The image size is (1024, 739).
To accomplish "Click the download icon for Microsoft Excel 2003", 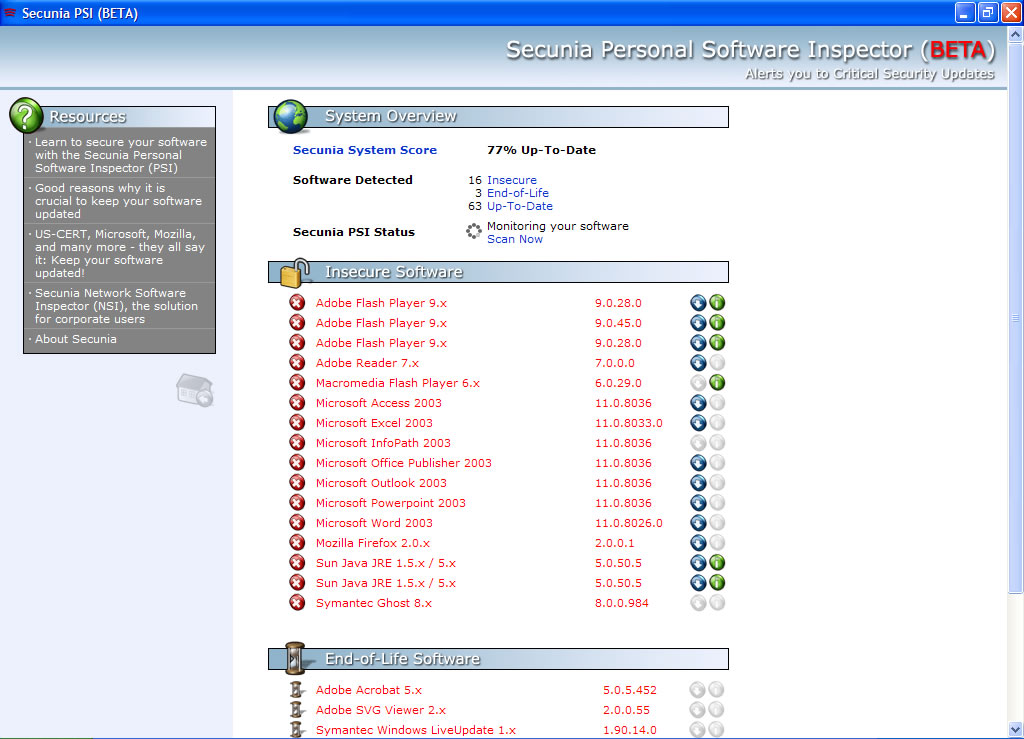I will (698, 423).
